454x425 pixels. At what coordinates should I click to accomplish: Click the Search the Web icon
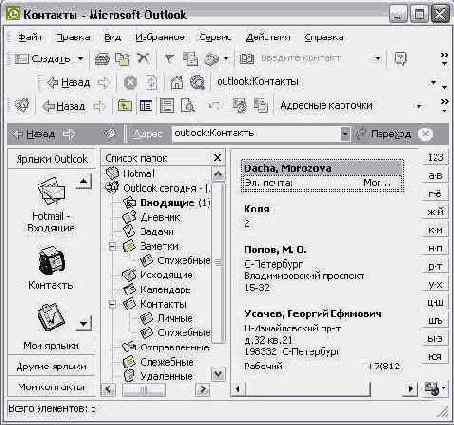coord(197,82)
